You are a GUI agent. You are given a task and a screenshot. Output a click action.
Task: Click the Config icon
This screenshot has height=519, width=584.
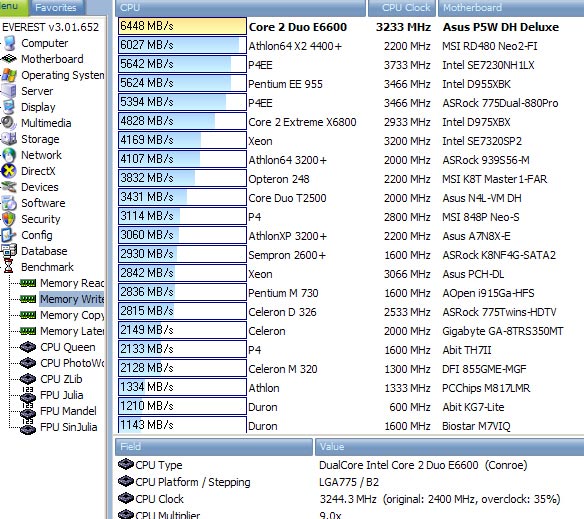[x=9, y=235]
